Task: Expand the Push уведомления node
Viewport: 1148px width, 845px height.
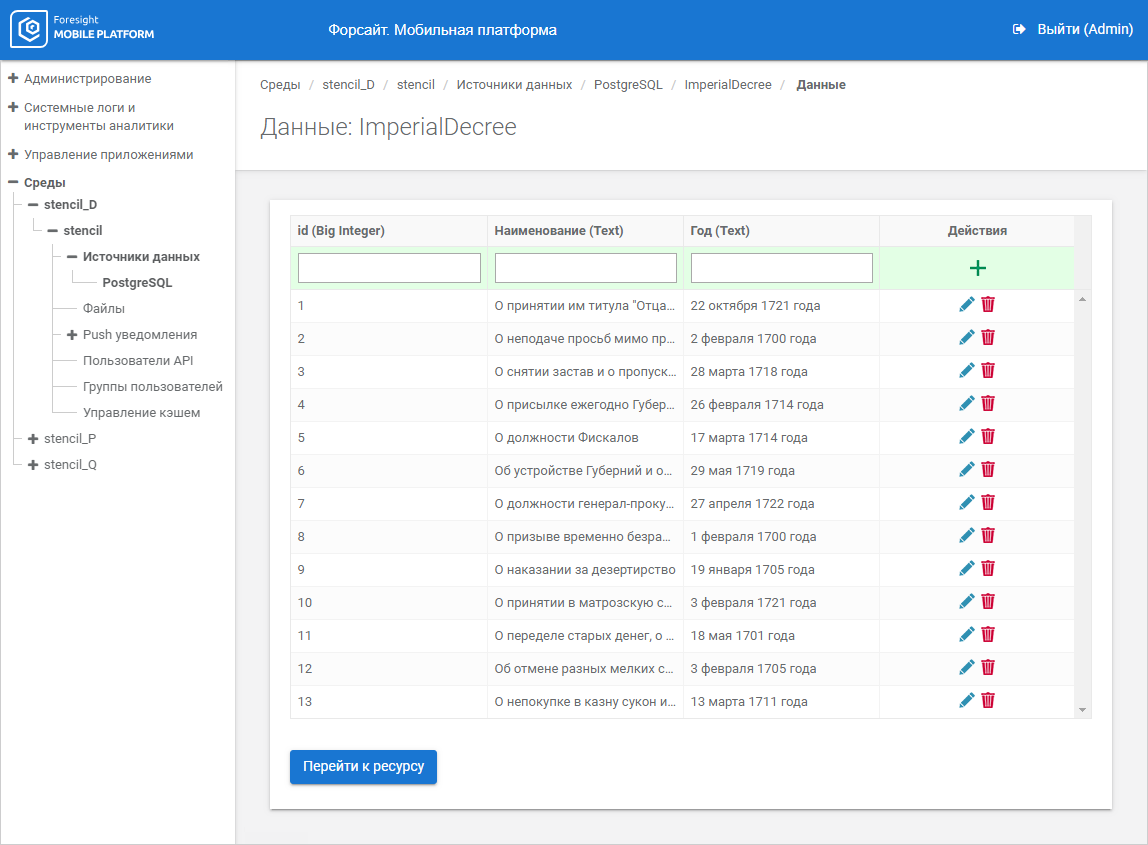Action: pyautogui.click(x=72, y=335)
